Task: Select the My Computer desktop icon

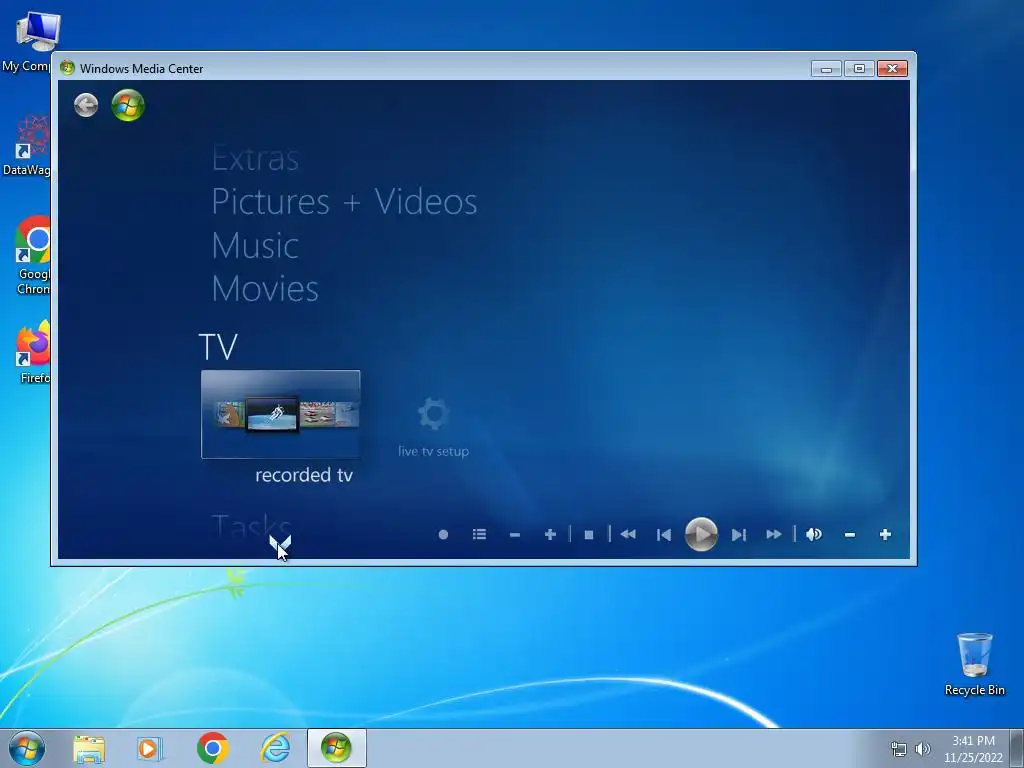Action: 29,42
